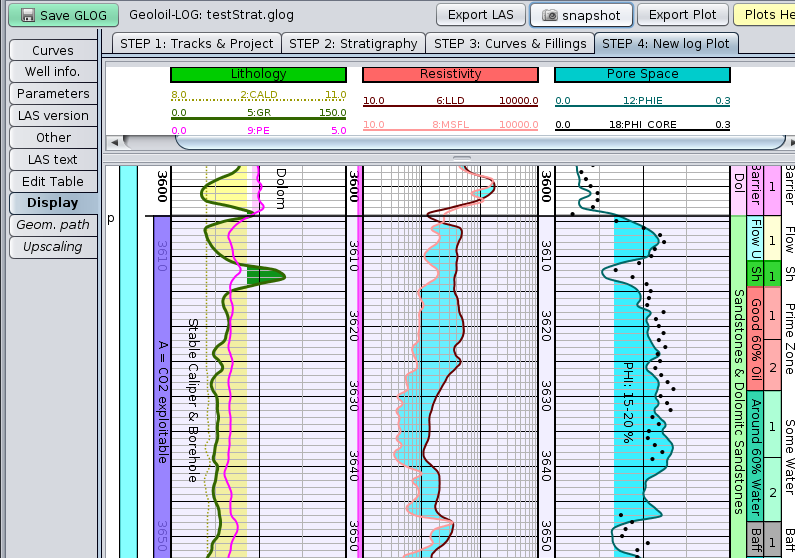
Task: Click the floppy disk icon in Save GLOG
Action: coord(27,15)
